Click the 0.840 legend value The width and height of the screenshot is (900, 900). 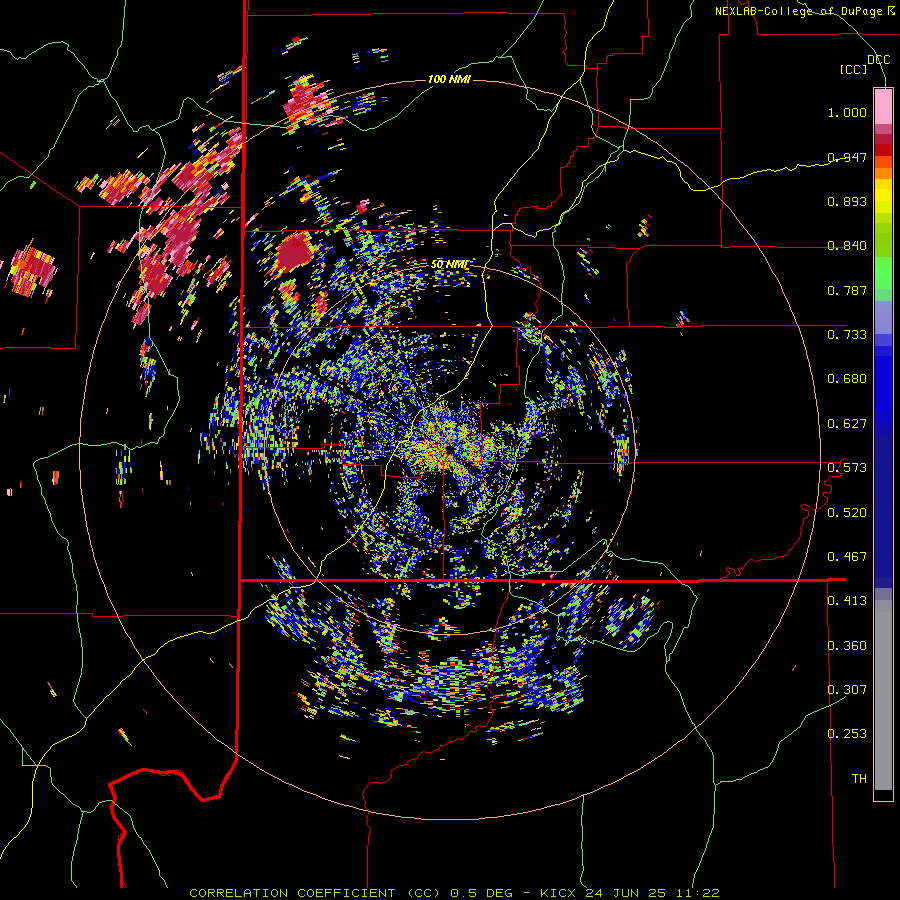click(x=847, y=245)
